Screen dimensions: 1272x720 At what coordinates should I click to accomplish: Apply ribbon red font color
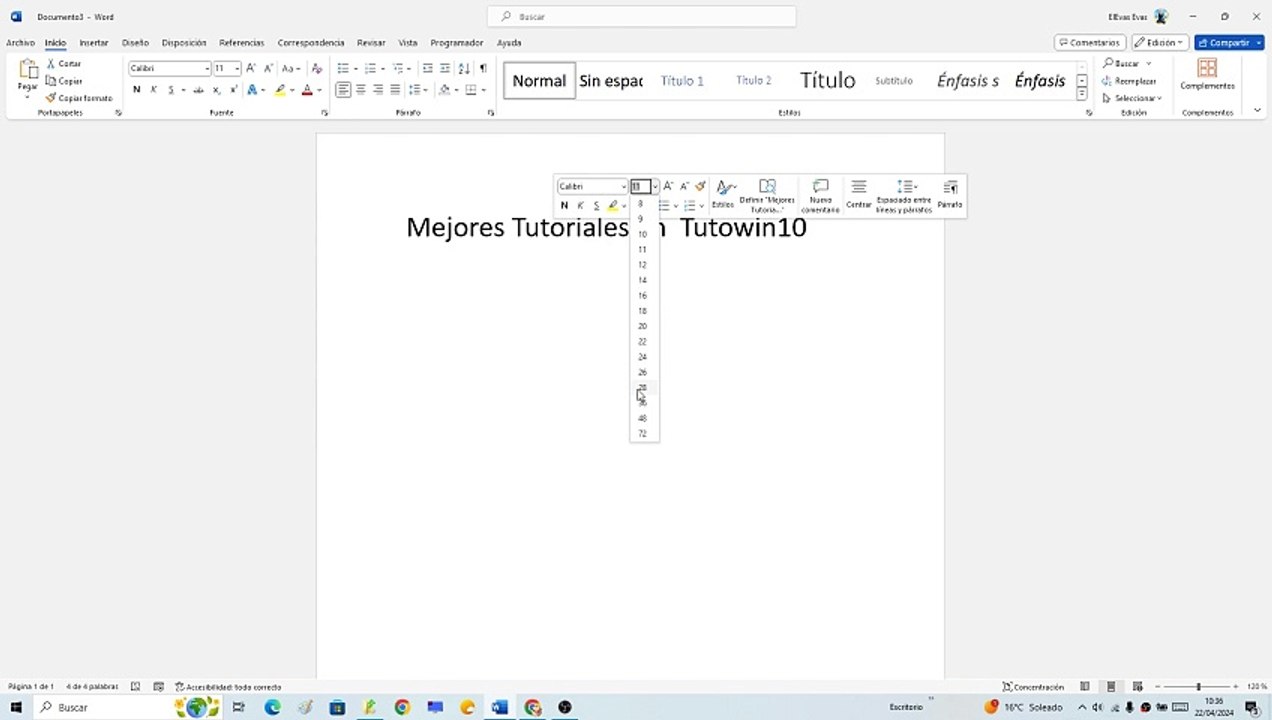(307, 90)
